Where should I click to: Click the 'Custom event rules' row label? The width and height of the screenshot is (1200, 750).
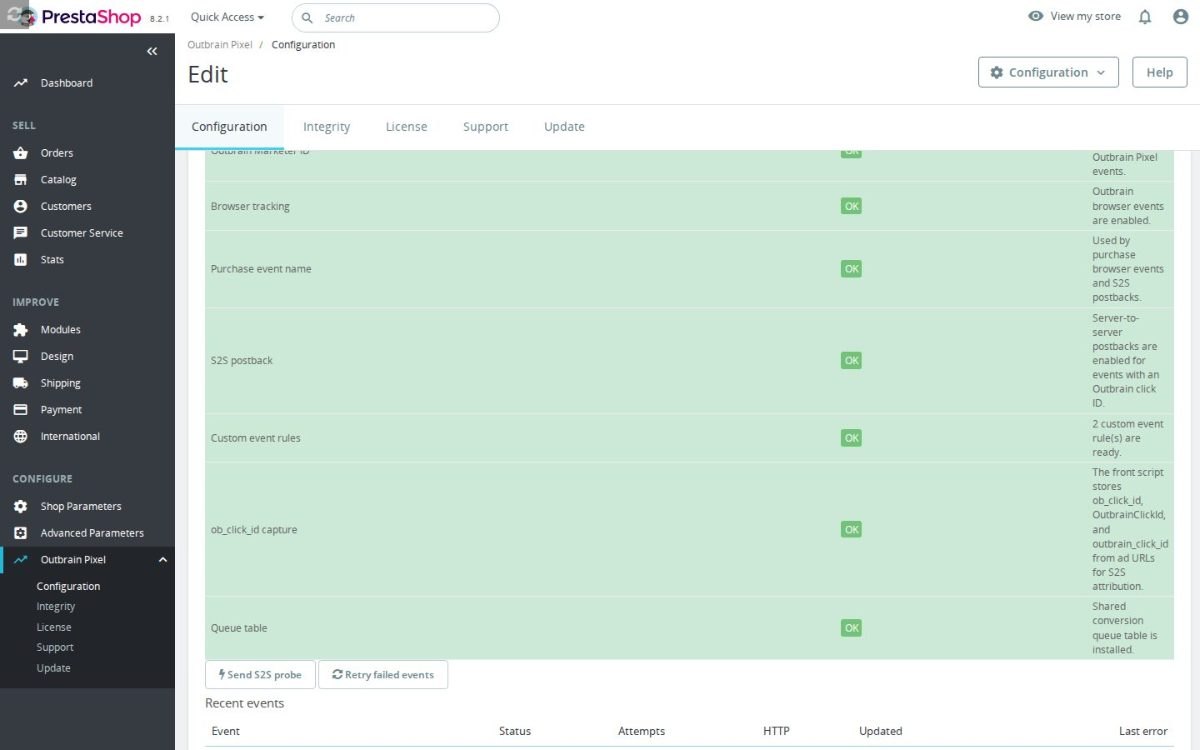(256, 438)
